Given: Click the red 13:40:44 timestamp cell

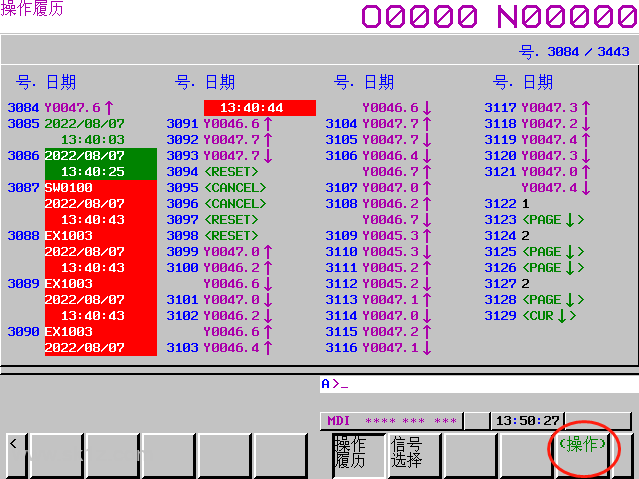Looking at the screenshot, I should [260, 108].
